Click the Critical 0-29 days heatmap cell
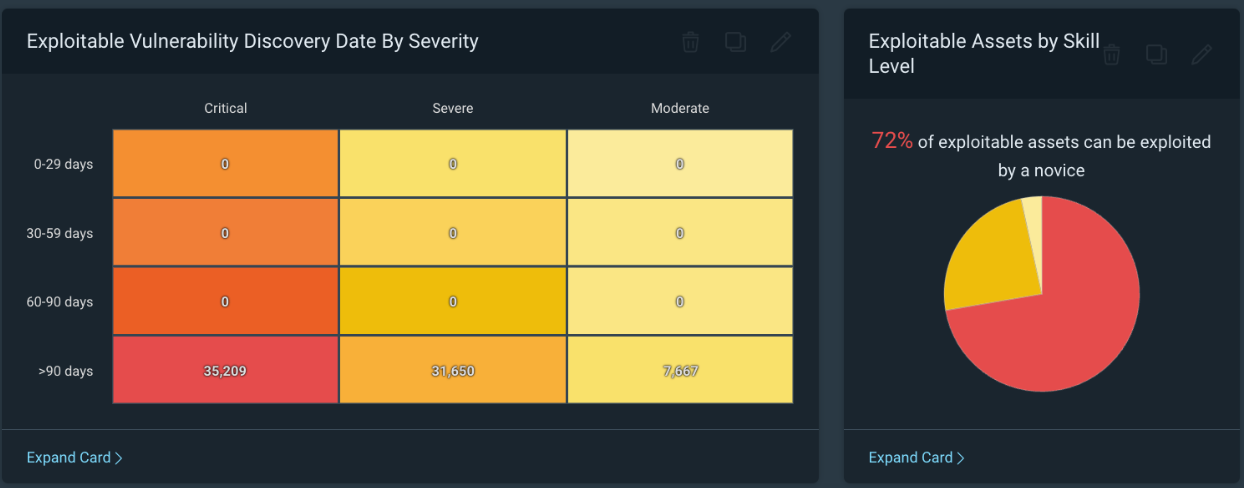The image size is (1244, 492). coord(225,164)
